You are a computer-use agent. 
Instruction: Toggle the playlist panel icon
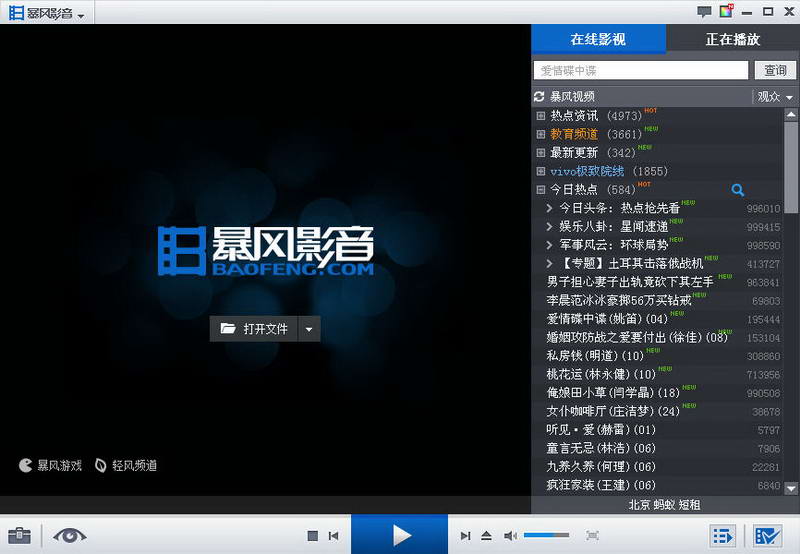[x=723, y=536]
